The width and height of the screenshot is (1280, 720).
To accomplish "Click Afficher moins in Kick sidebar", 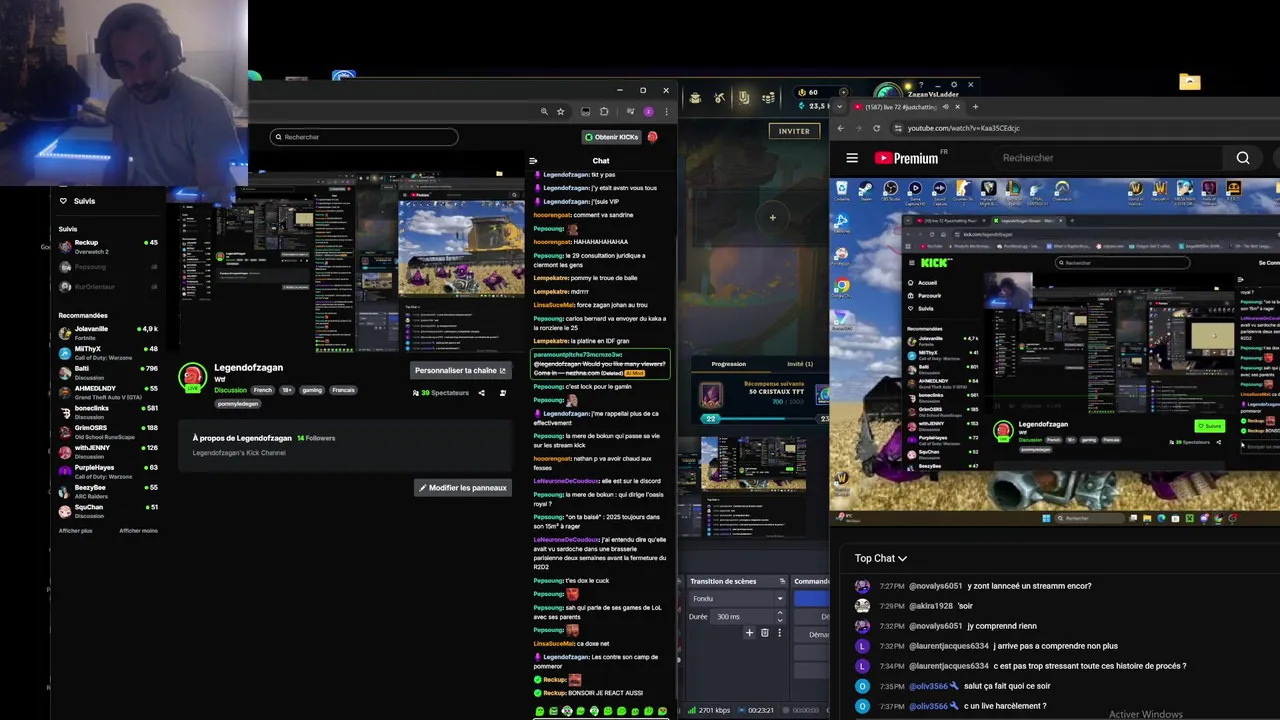I will (x=138, y=531).
